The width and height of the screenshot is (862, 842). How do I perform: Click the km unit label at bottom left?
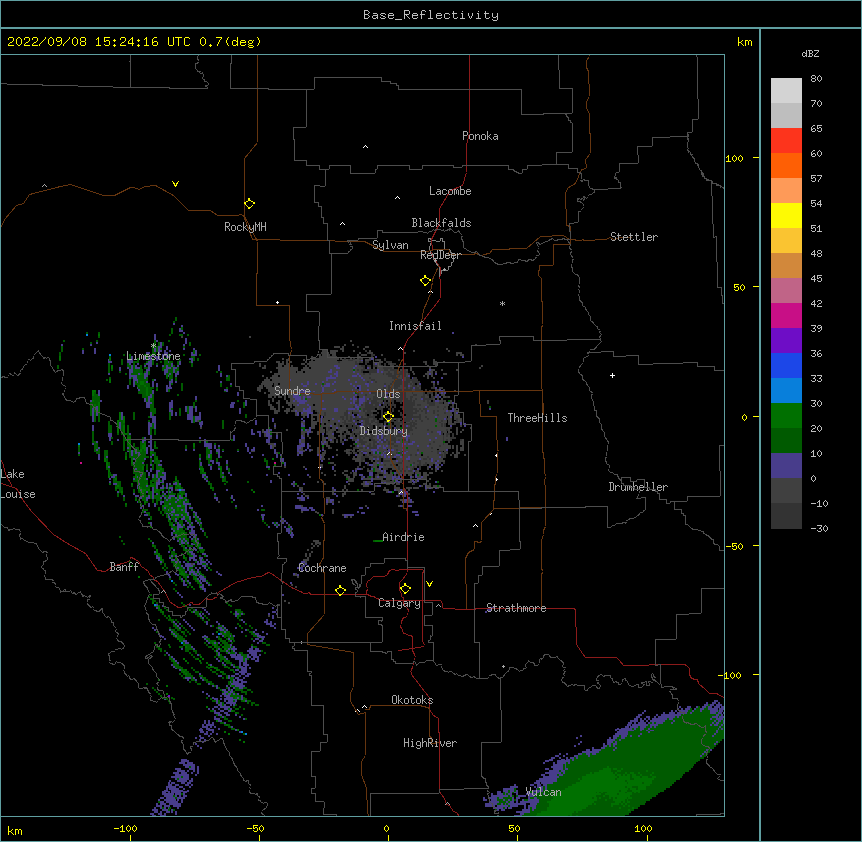15,831
